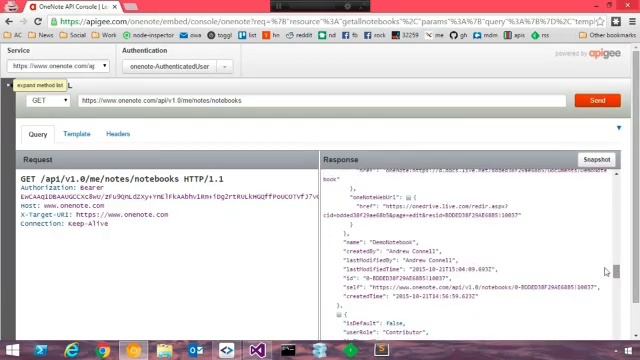Select the "Contributor" userRole value
Image resolution: width=640 pixels, height=360 pixels.
(406, 332)
